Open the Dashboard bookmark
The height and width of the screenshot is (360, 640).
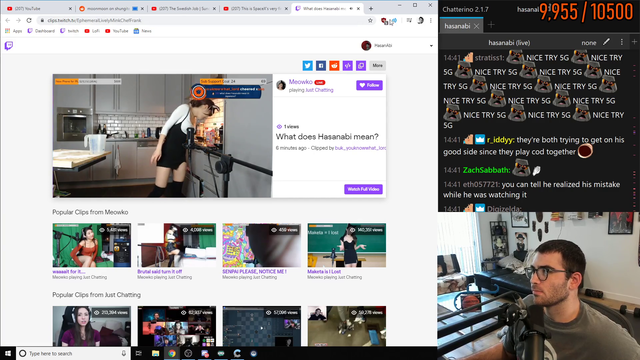point(41,31)
